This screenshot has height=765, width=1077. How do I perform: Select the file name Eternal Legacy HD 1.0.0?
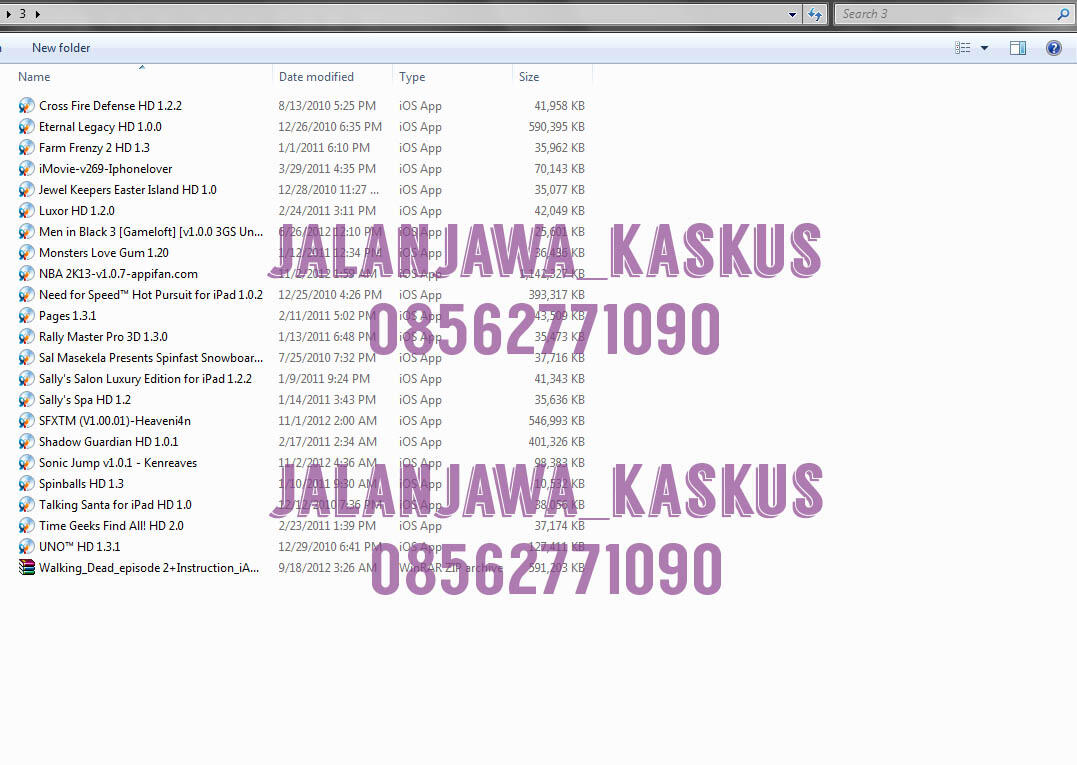[100, 127]
